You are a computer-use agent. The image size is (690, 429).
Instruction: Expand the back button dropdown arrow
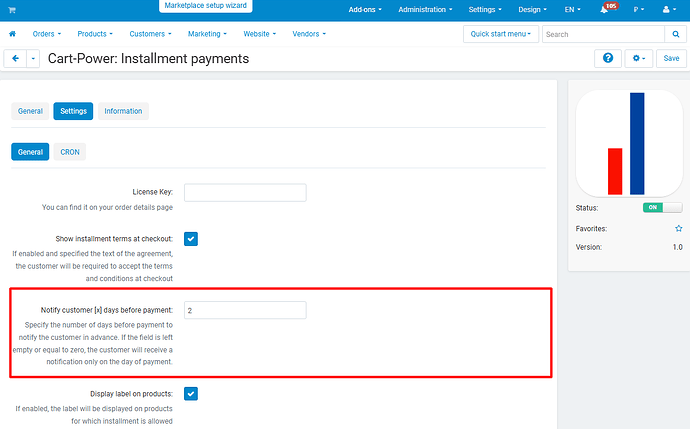(33, 59)
